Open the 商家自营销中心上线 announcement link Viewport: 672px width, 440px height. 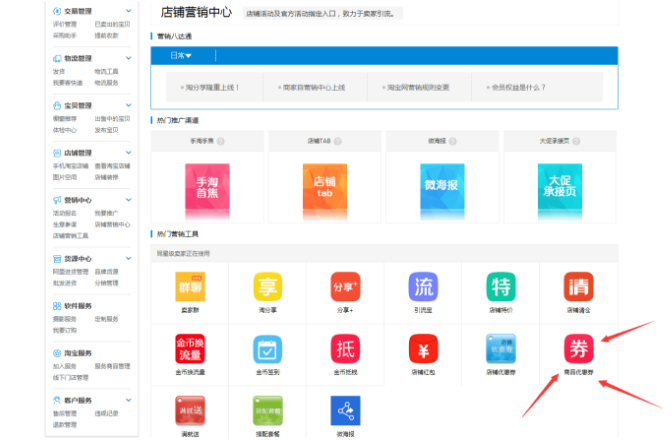coord(312,87)
